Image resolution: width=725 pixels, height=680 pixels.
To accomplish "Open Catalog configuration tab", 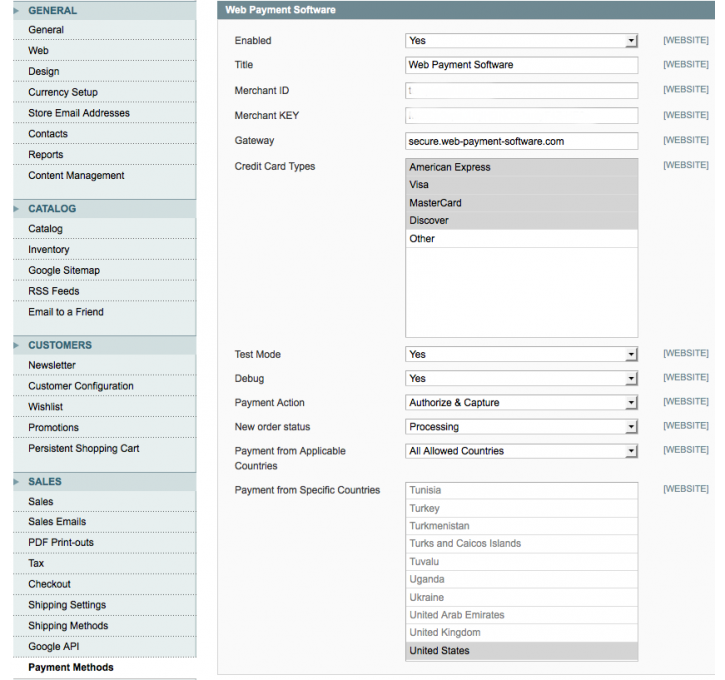I will (x=104, y=228).
